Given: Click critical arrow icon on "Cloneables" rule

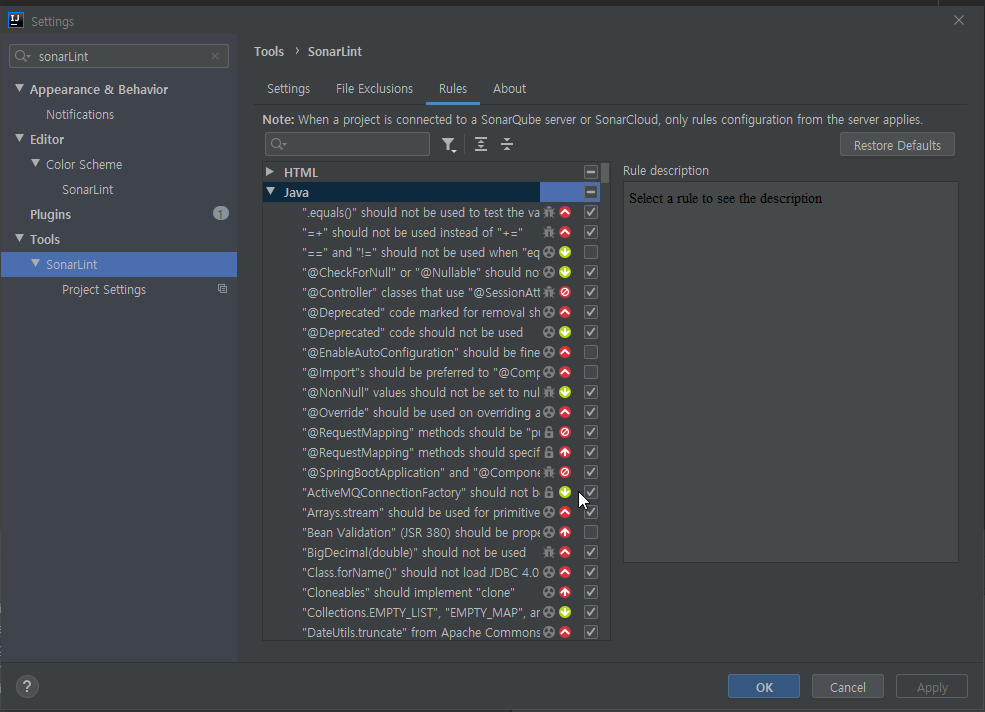Looking at the screenshot, I should point(565,592).
